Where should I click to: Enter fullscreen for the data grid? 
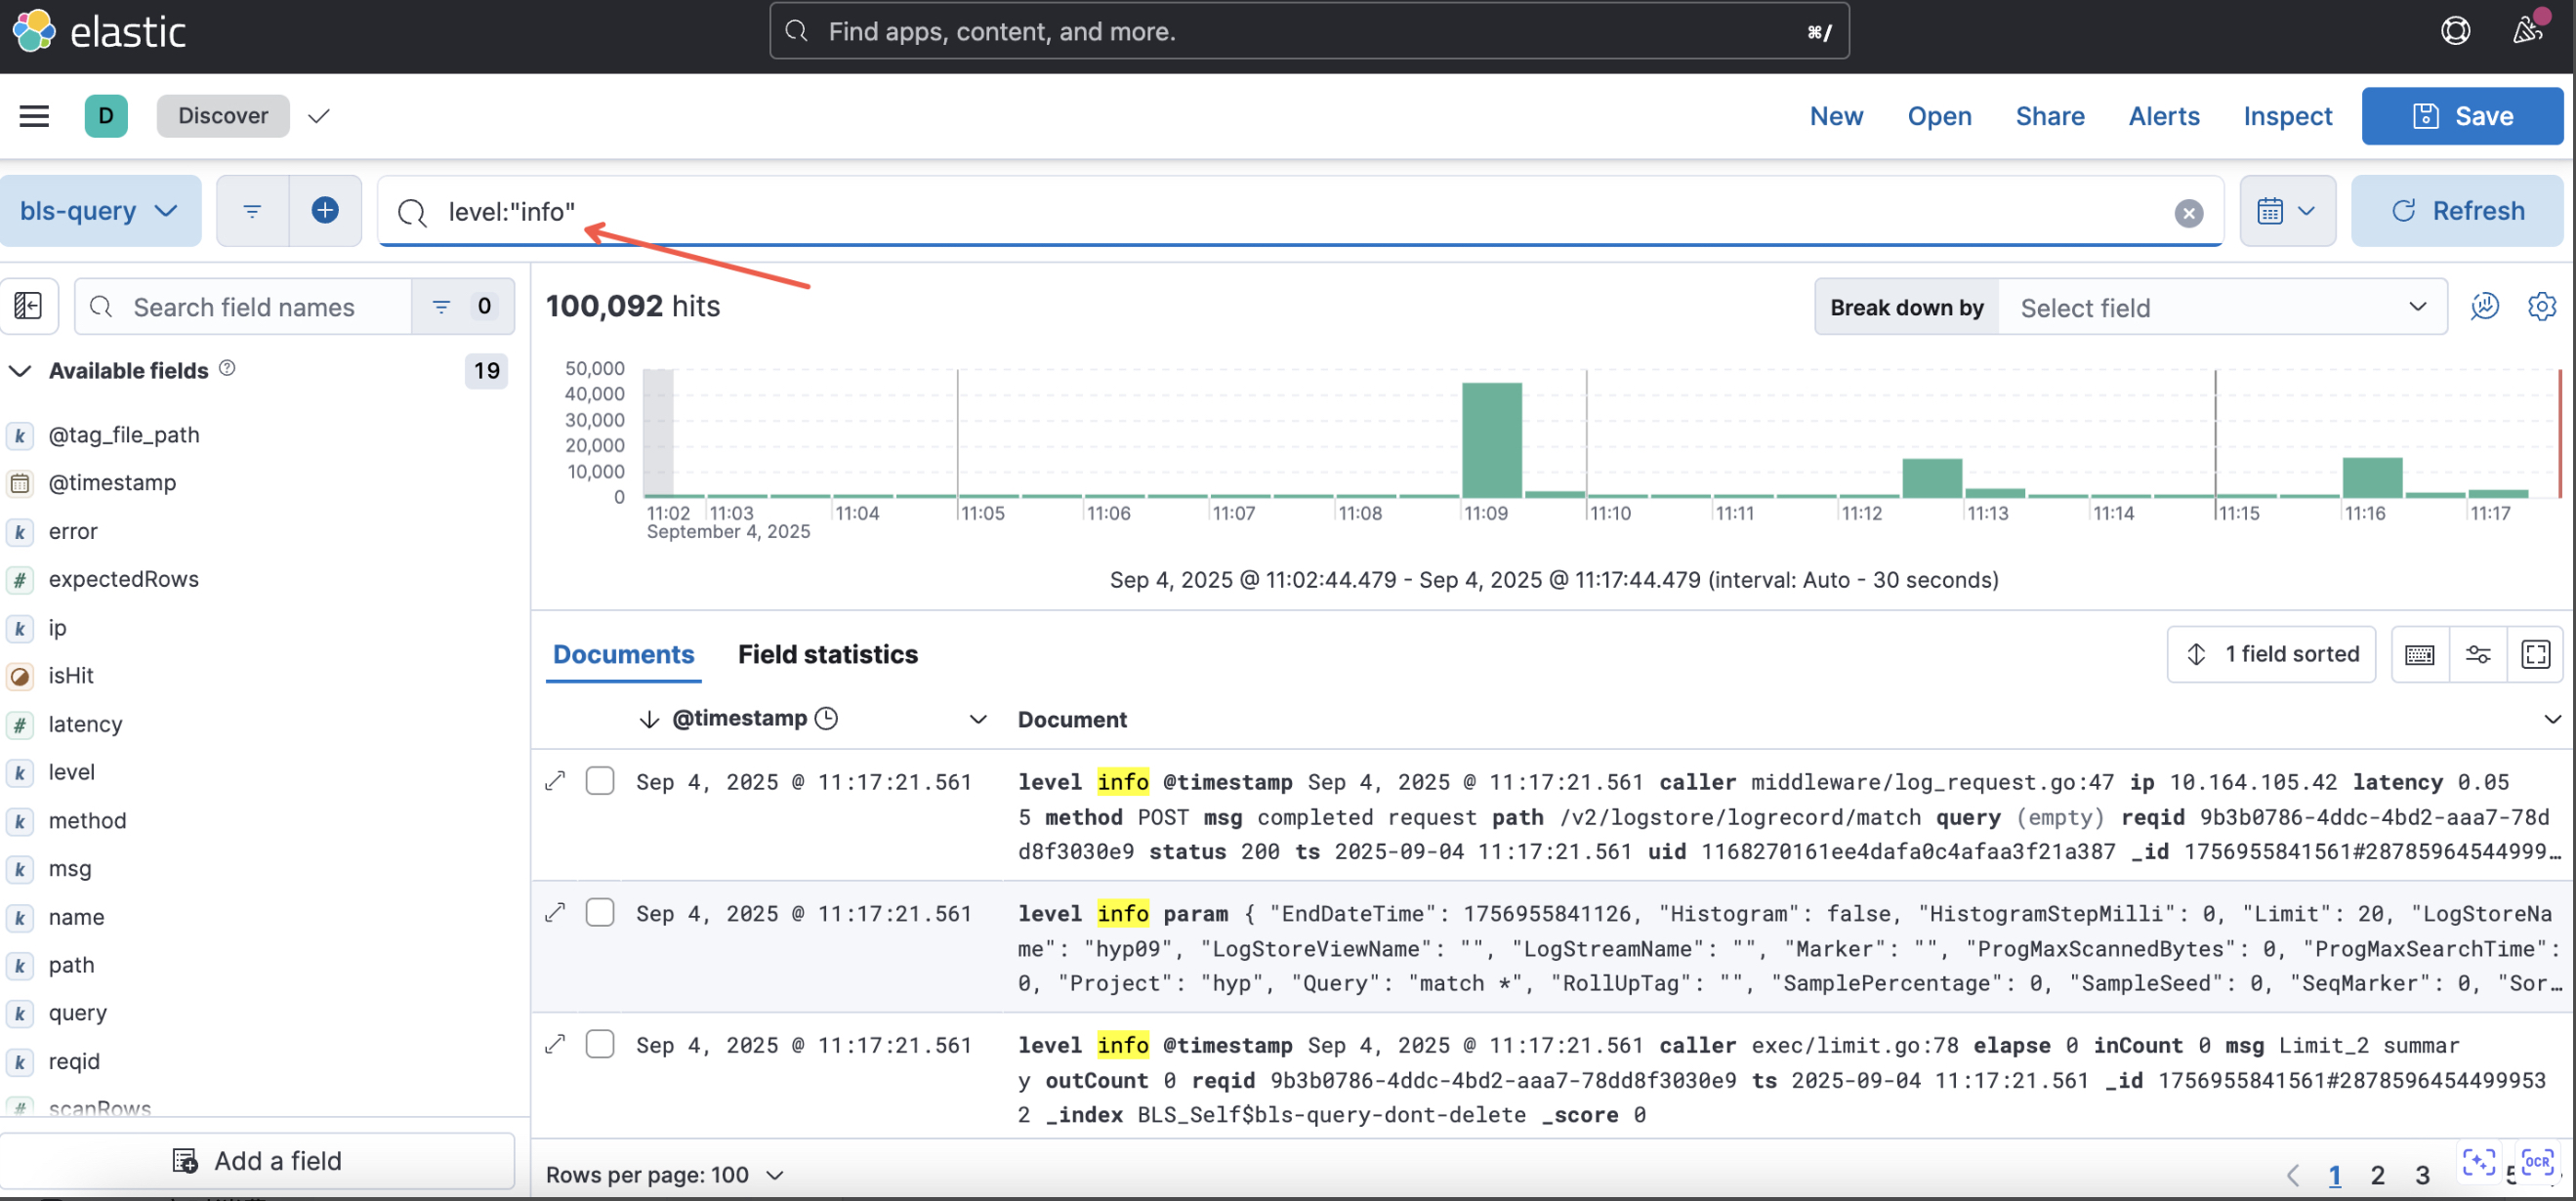(2535, 654)
